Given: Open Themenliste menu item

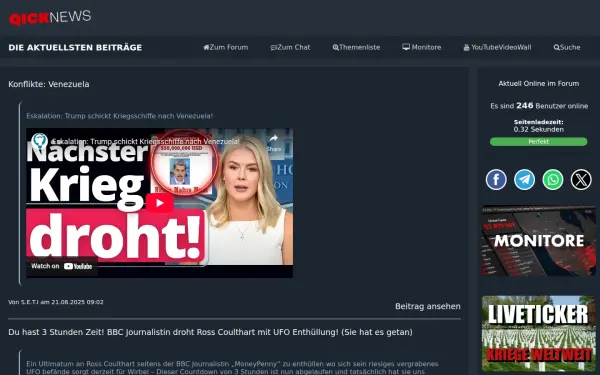Looking at the screenshot, I should click(x=356, y=47).
